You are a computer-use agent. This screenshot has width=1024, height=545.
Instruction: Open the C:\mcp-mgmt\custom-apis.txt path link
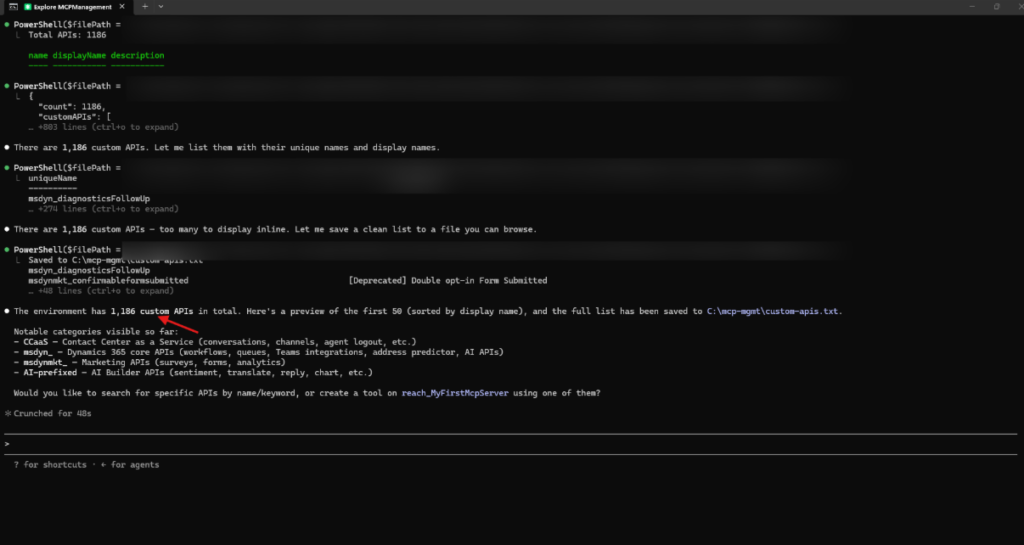point(775,311)
